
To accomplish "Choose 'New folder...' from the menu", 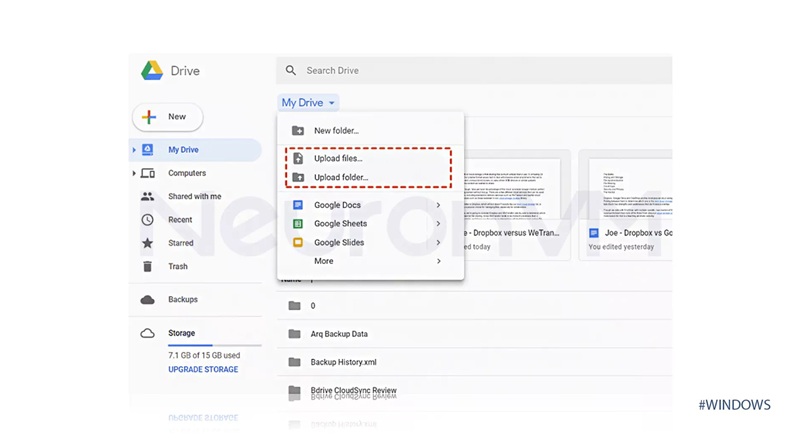I will pyautogui.click(x=370, y=131).
